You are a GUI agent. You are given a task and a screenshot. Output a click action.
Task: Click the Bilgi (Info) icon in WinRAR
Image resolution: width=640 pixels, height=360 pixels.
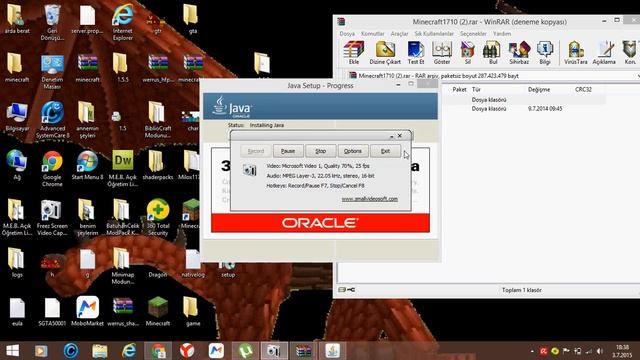544,53
